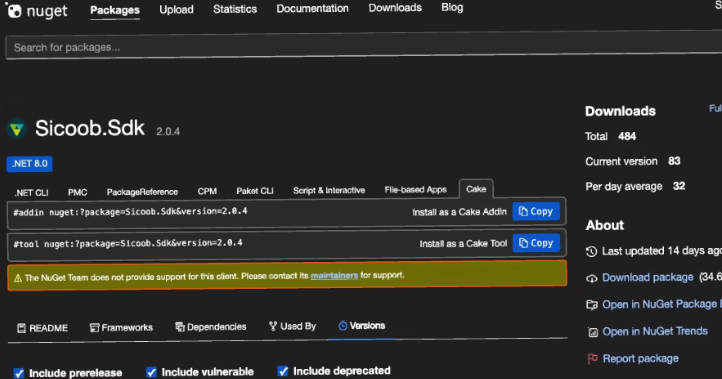Click the Sicoob.Sdk package icon
Image resolution: width=722 pixels, height=379 pixels.
17,129
